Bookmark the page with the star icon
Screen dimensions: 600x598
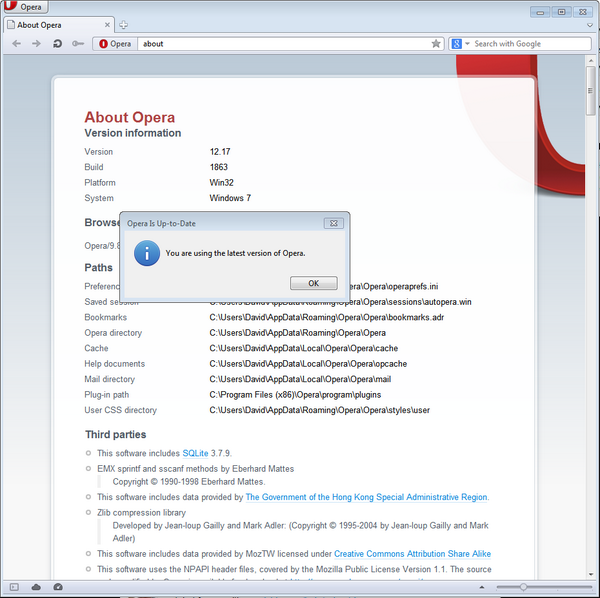pyautogui.click(x=435, y=44)
